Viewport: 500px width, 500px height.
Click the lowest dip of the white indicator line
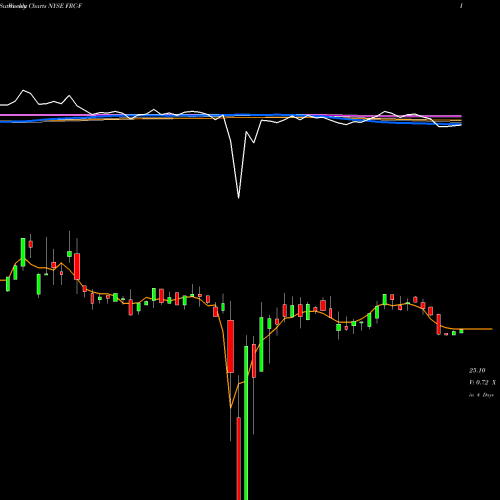click(238, 197)
